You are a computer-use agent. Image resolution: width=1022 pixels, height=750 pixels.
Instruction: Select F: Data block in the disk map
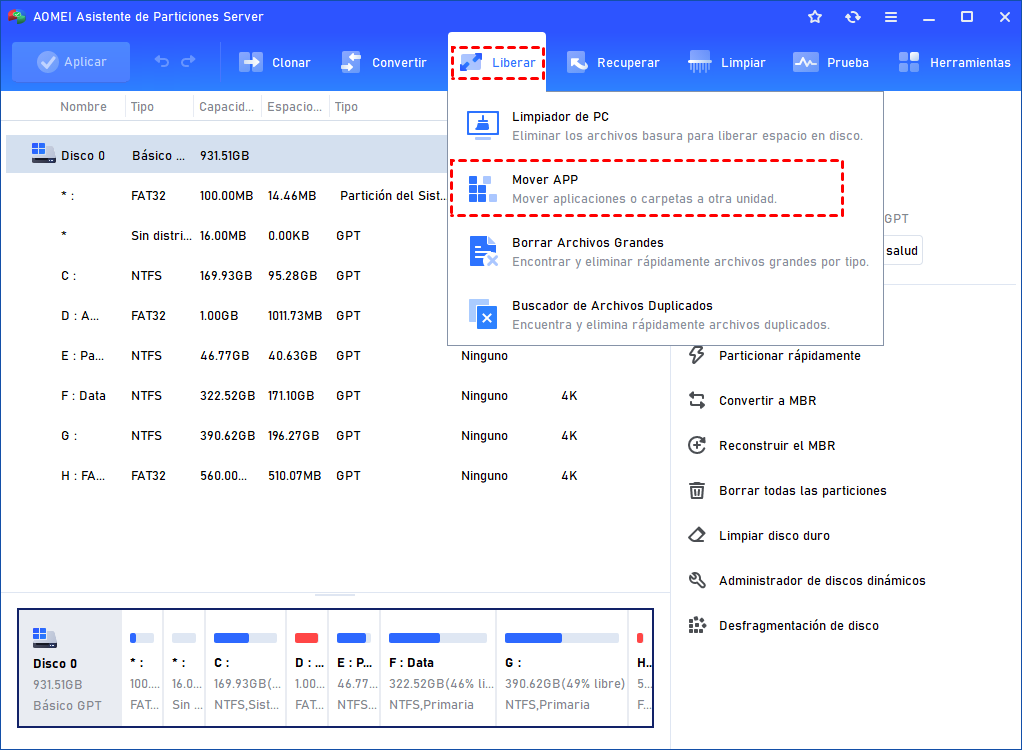(x=438, y=668)
